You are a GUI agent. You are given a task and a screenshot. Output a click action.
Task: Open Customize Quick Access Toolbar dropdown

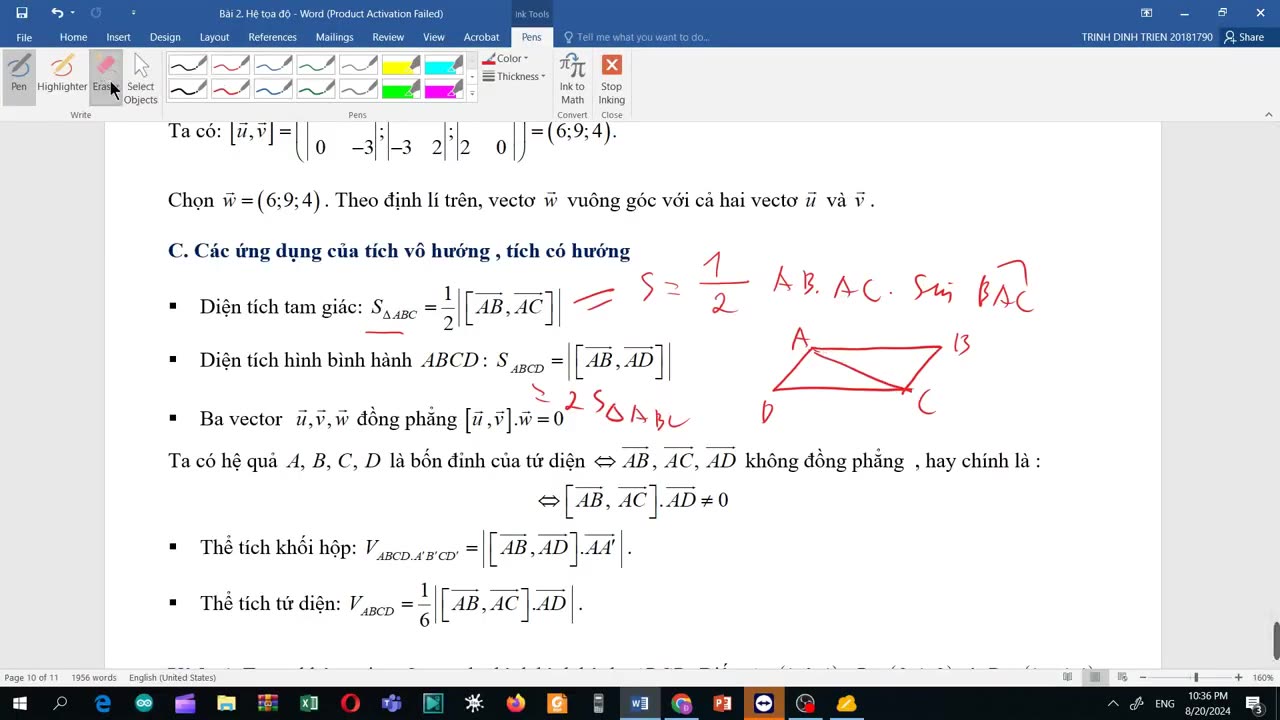(x=133, y=13)
